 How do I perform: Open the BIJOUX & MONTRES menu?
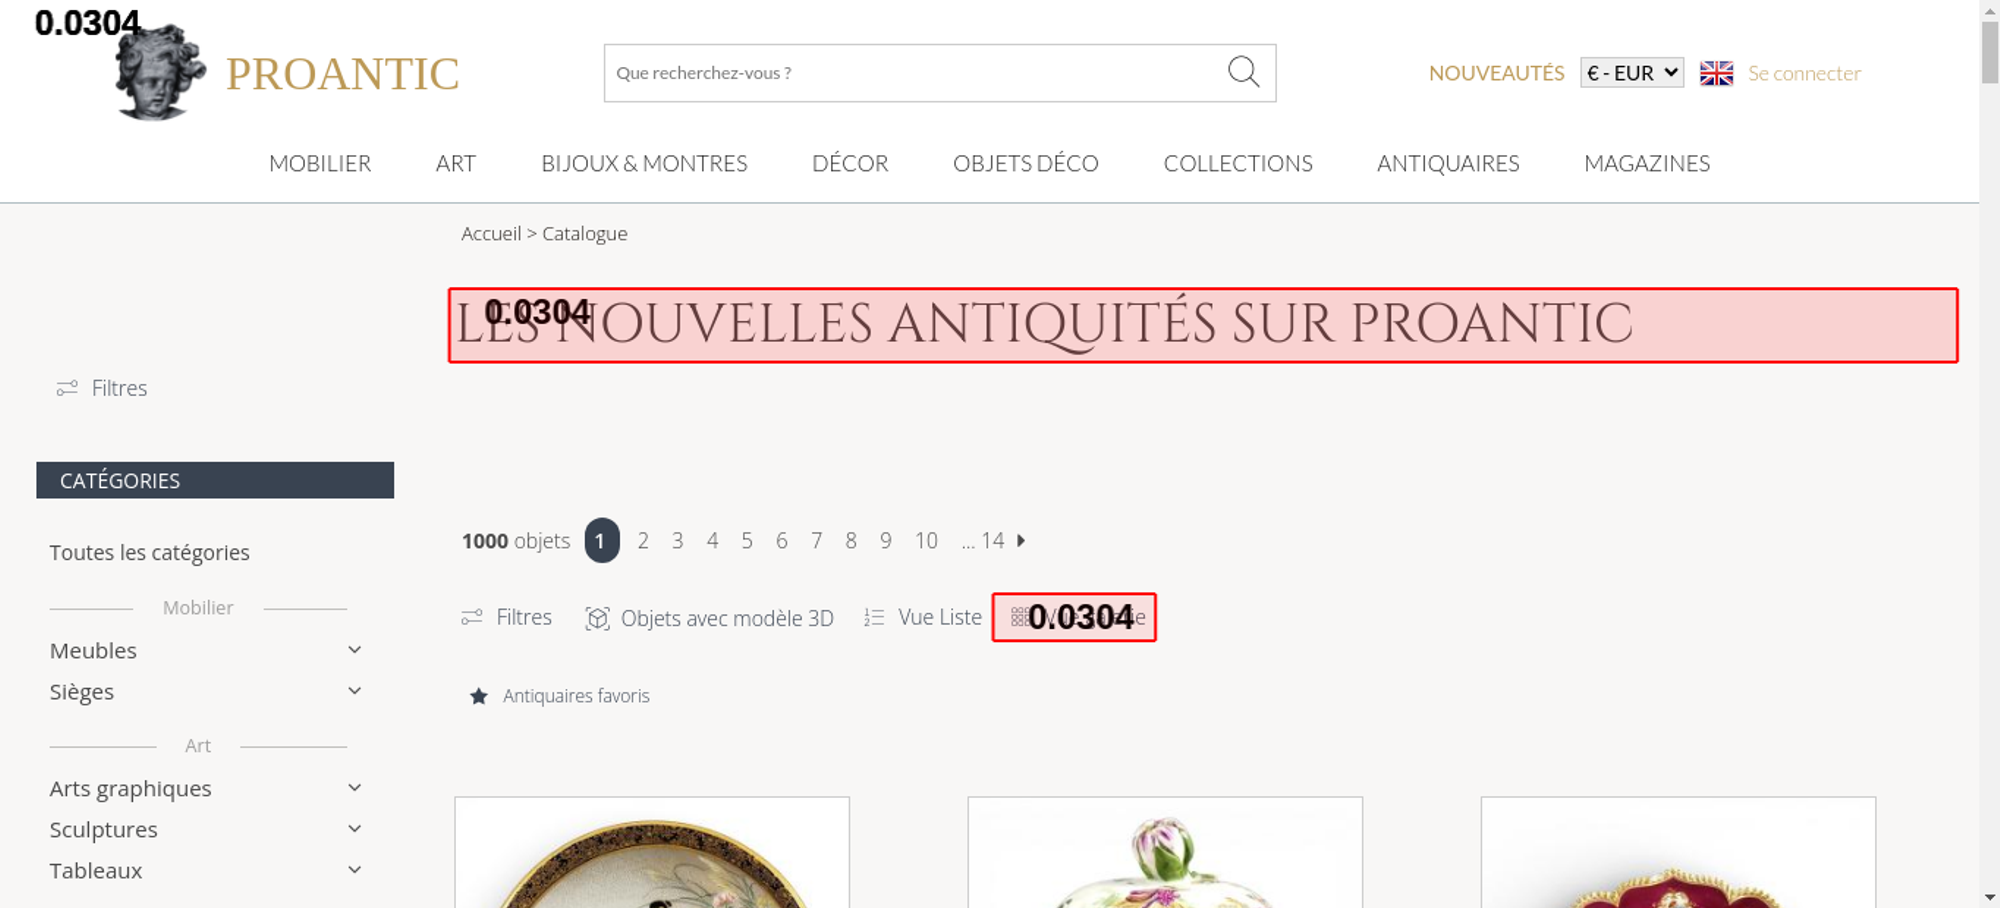click(x=644, y=163)
